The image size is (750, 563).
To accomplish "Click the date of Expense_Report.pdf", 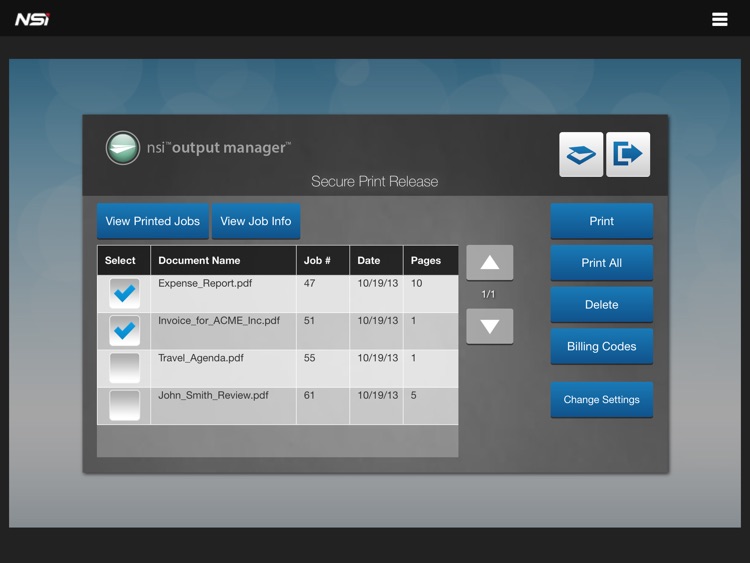I will (x=377, y=283).
